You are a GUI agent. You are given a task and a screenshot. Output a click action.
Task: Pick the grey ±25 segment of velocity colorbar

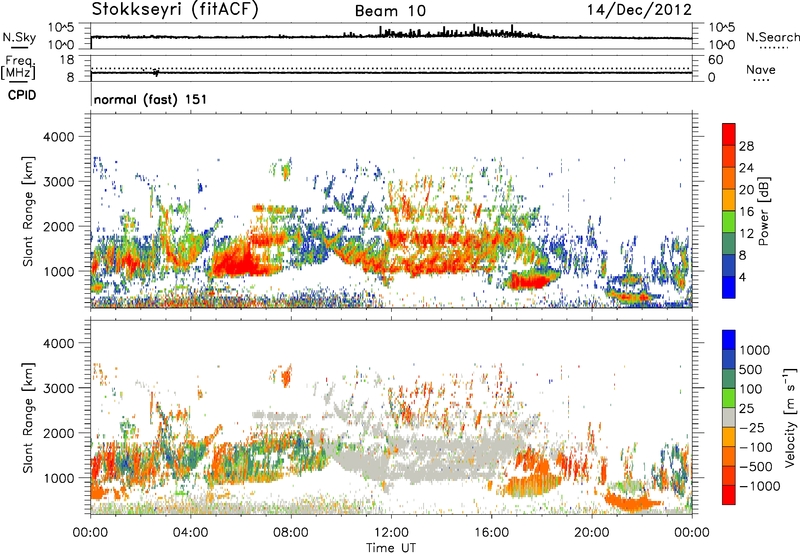click(729, 418)
